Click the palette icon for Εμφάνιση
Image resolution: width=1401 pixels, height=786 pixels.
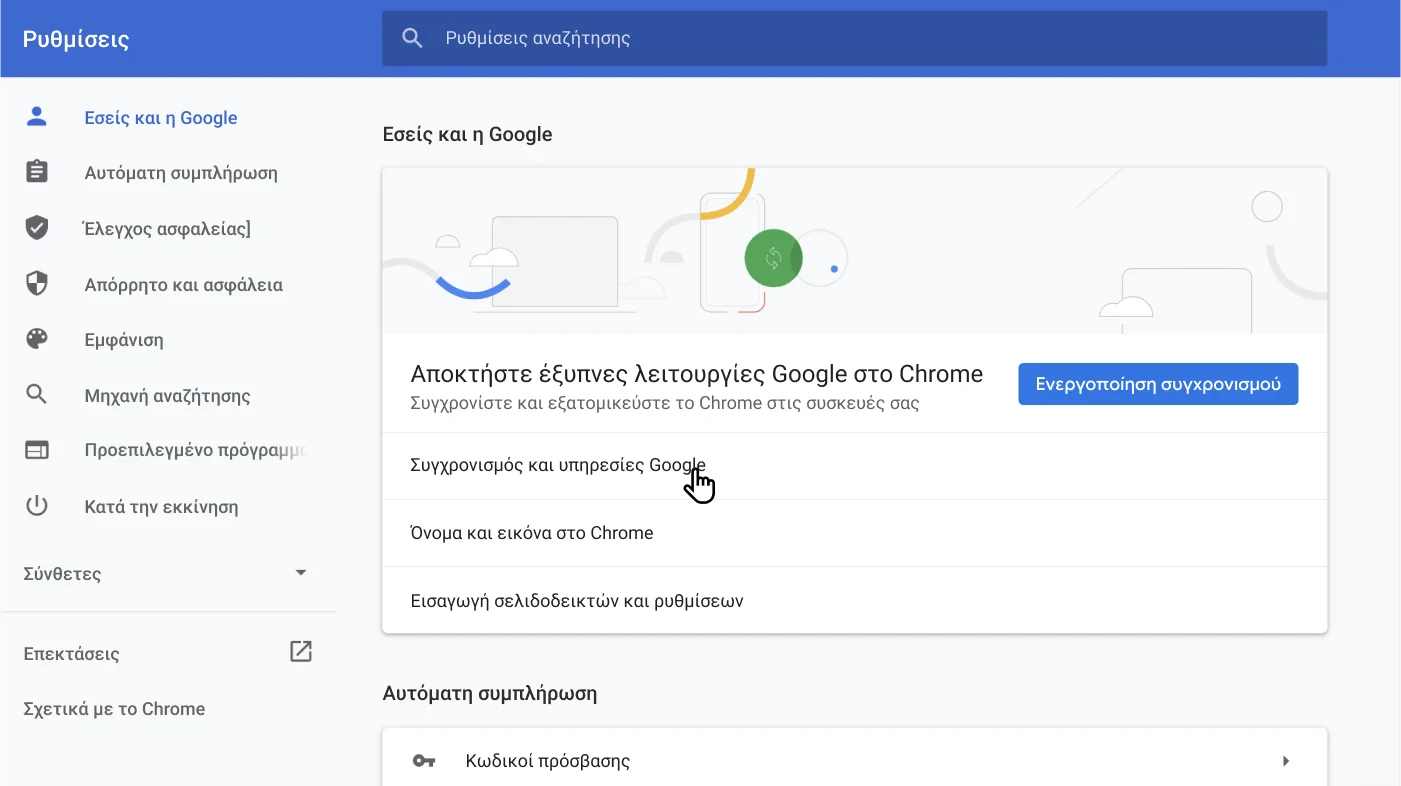point(37,340)
